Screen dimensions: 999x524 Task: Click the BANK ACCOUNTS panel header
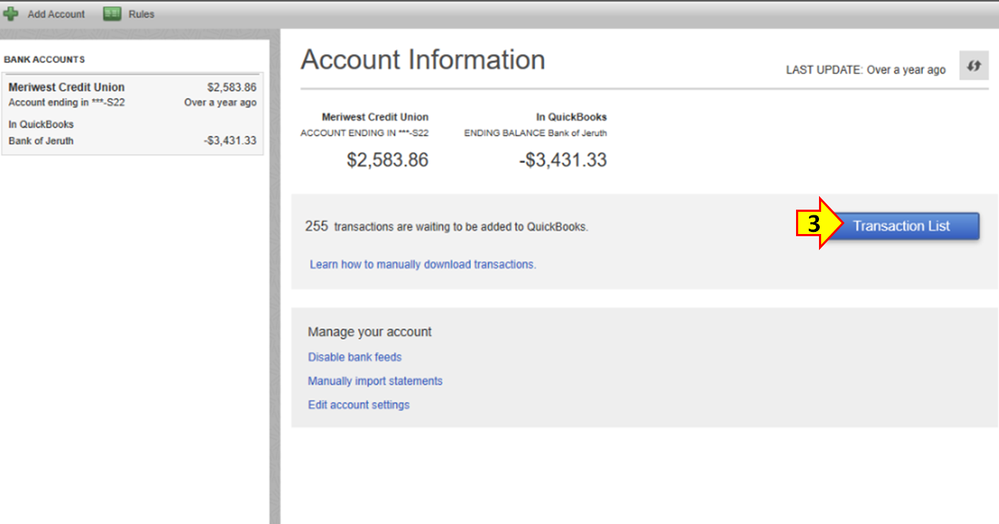click(x=45, y=60)
